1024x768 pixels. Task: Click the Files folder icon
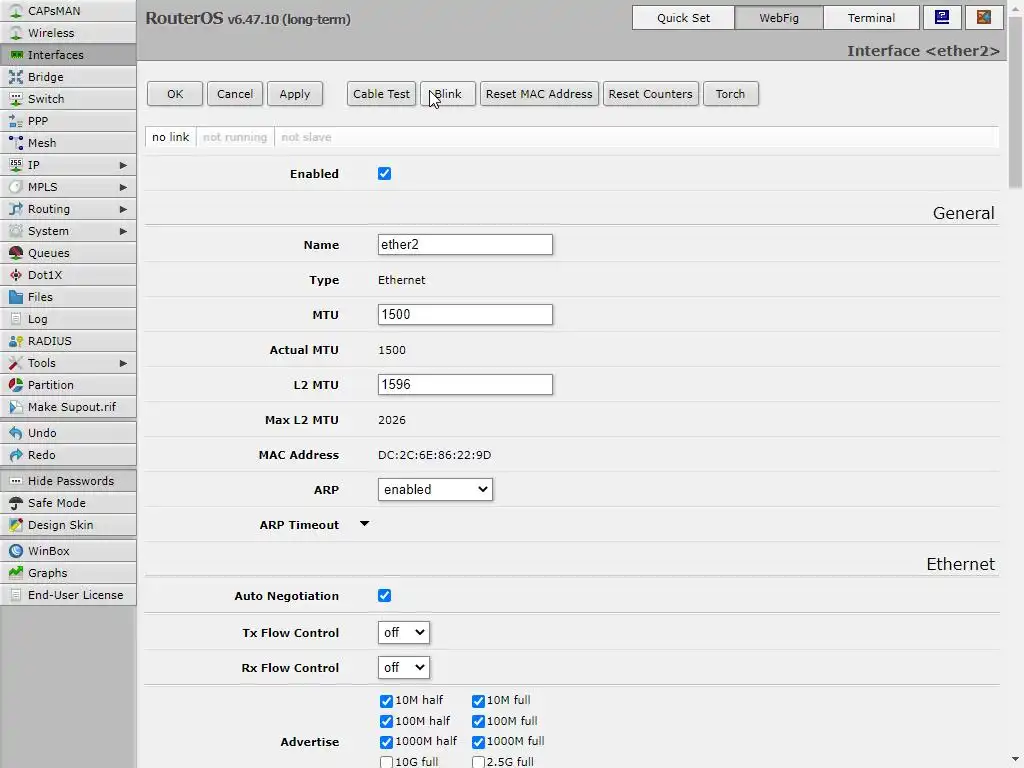[16, 296]
